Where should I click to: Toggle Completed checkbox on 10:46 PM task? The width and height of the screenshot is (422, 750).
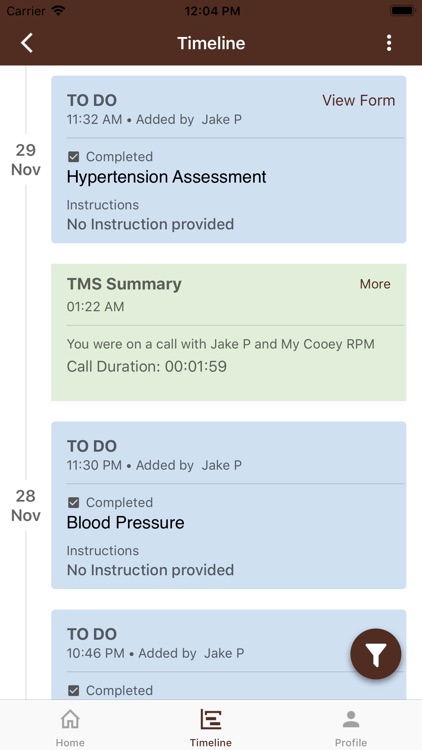73,690
